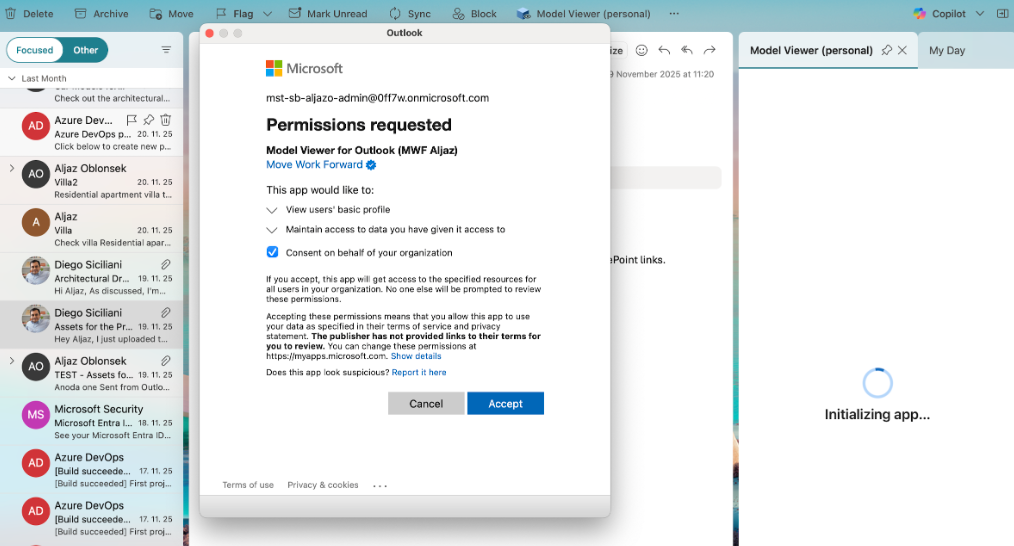This screenshot has width=1014, height=546.
Task: Click the Sync toolbar button
Action: 408,14
